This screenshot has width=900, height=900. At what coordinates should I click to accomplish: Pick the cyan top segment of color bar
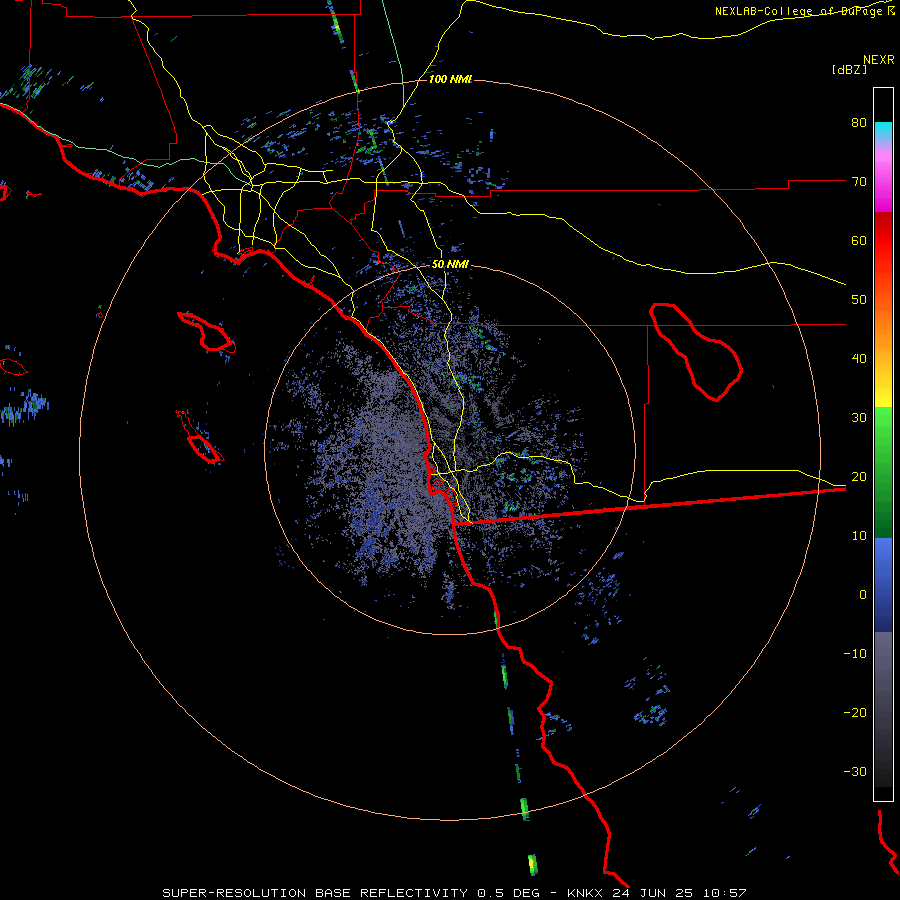(883, 132)
